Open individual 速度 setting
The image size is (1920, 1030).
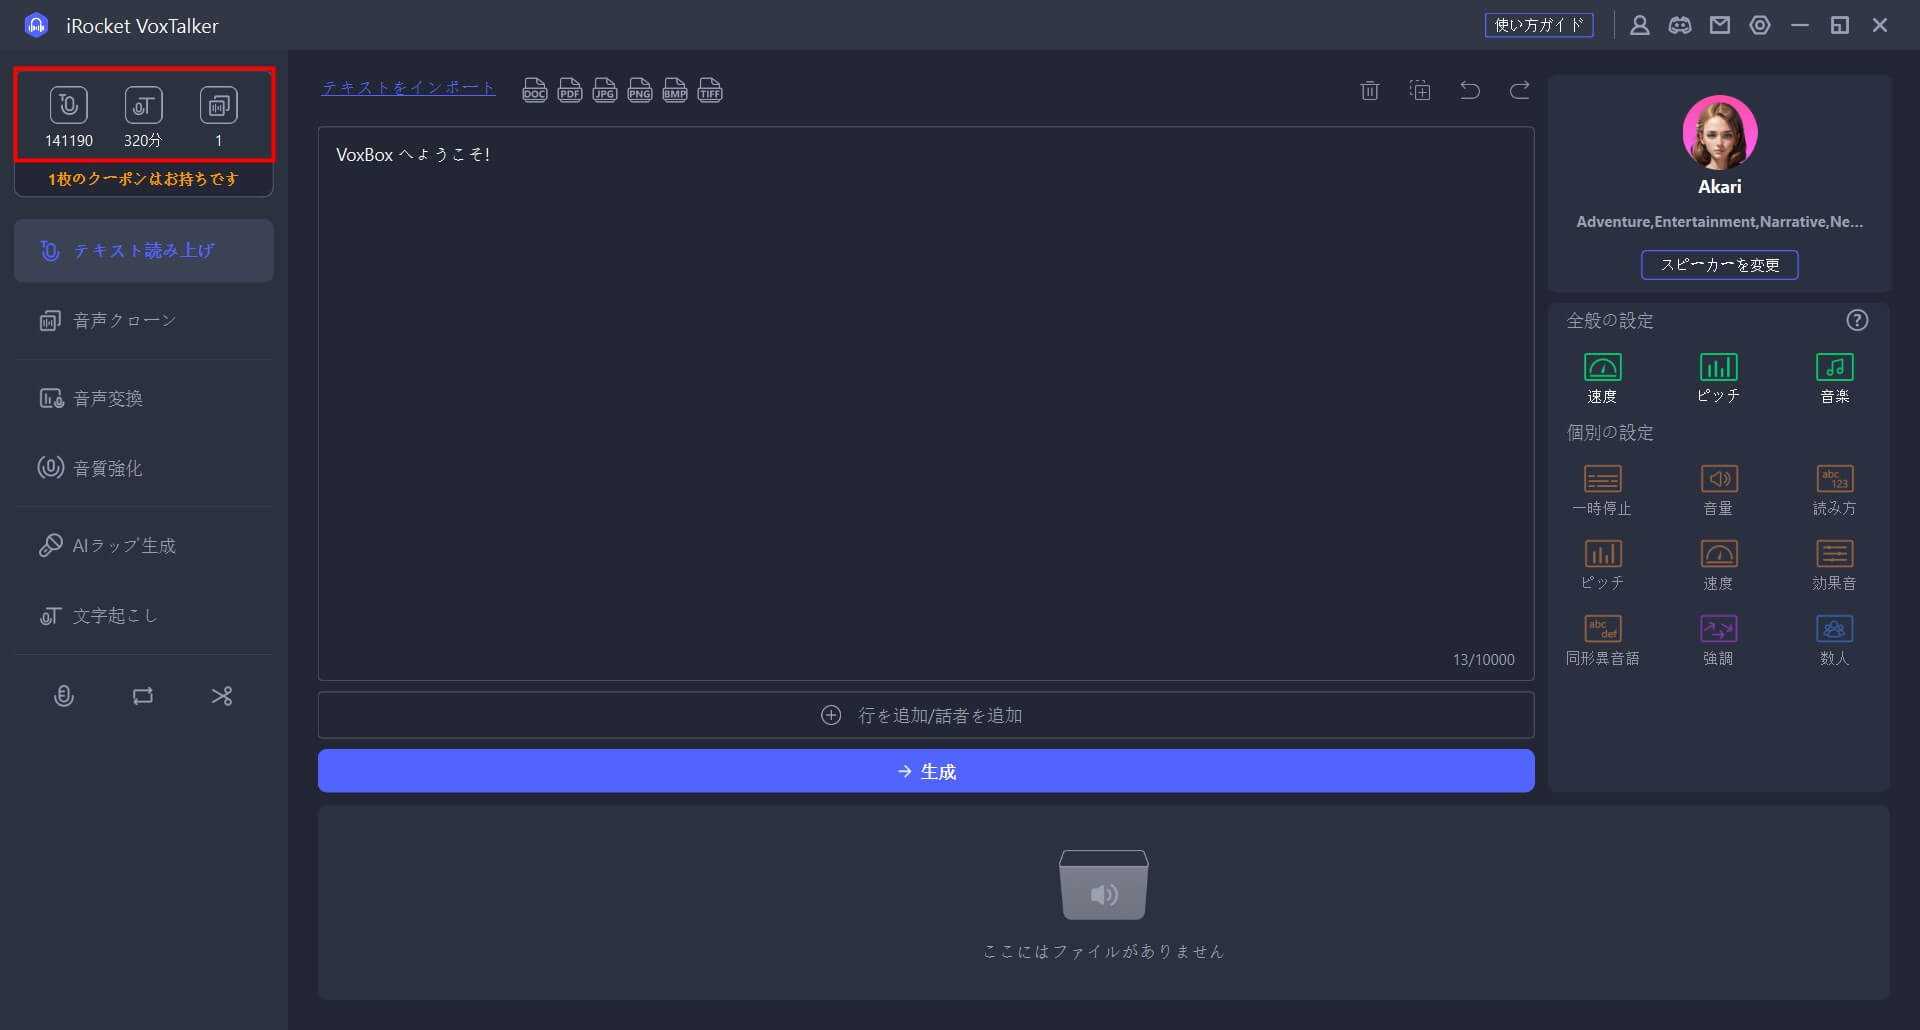tap(1718, 565)
